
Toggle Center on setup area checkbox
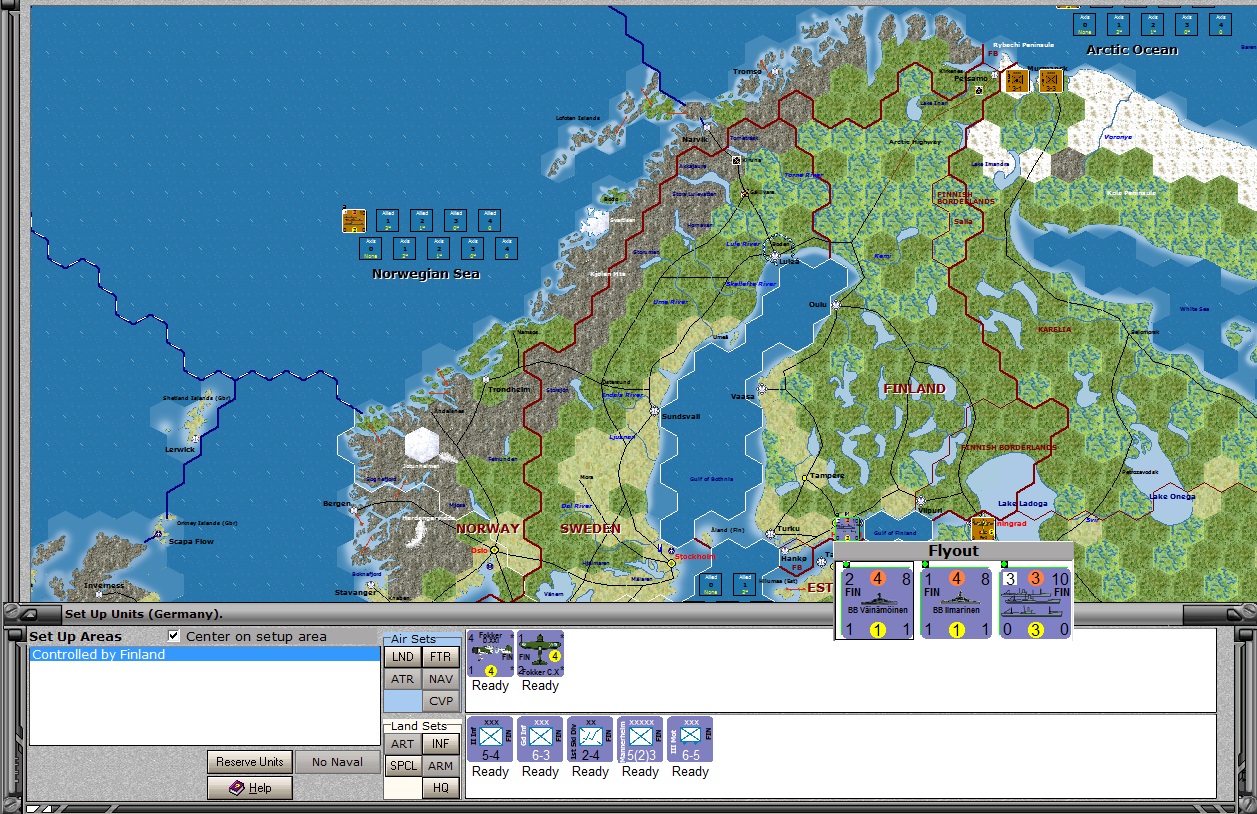click(x=175, y=636)
